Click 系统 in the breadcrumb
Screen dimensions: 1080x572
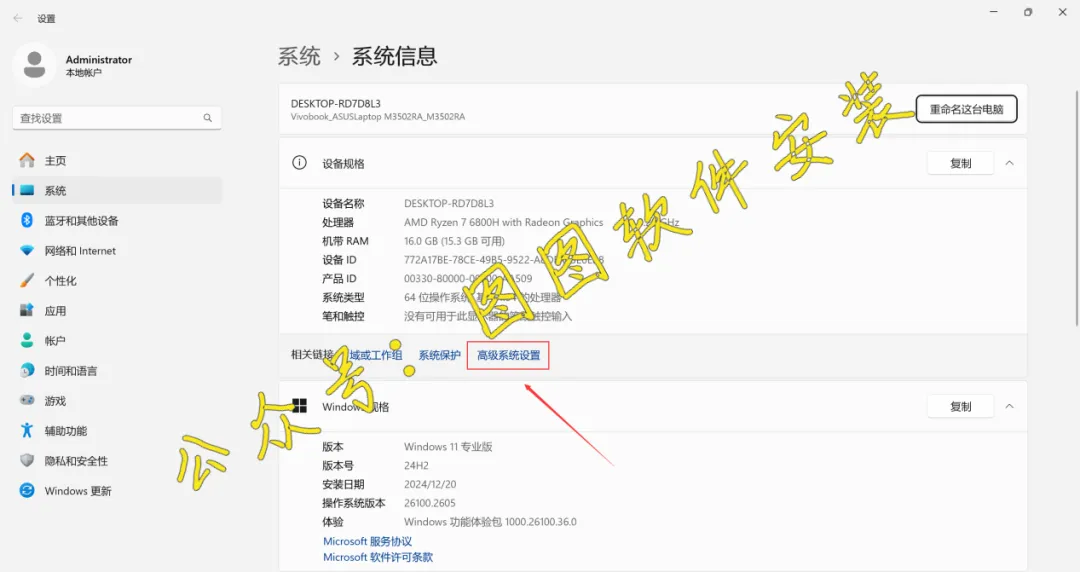point(299,56)
